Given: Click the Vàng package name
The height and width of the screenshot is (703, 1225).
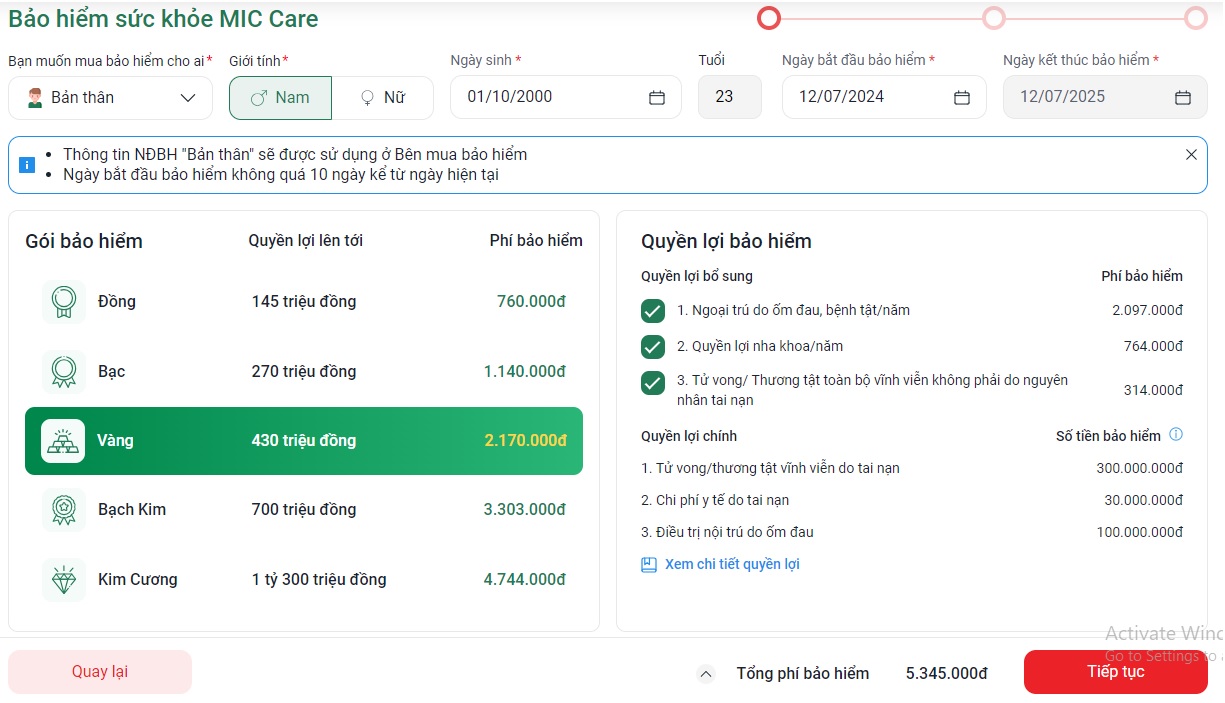Looking at the screenshot, I should pos(116,441).
